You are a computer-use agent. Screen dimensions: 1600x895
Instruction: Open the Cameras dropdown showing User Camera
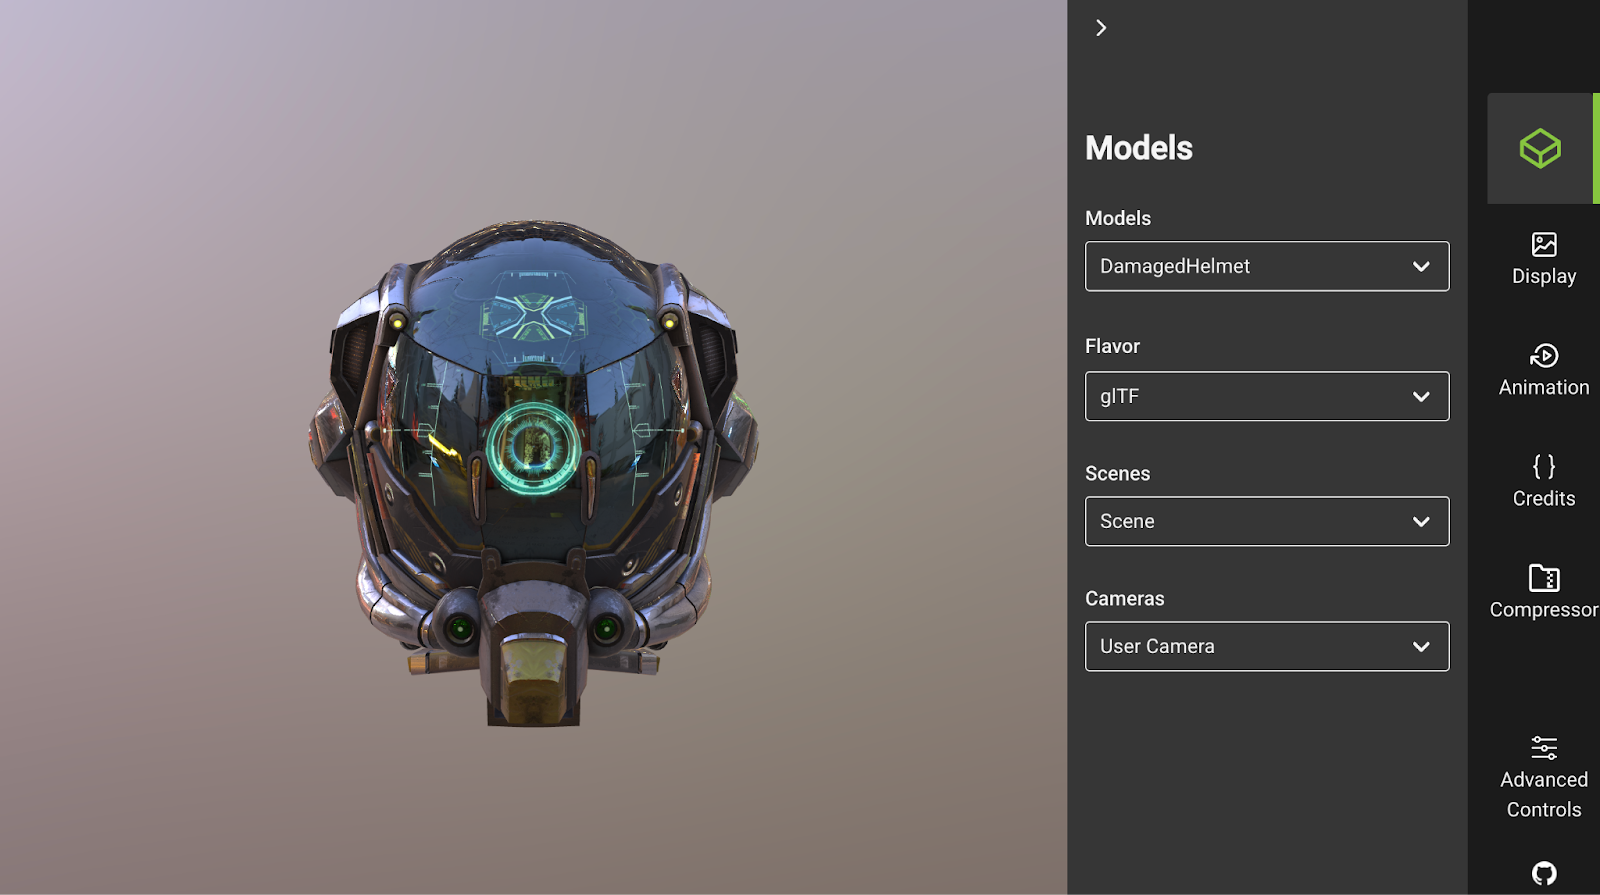(x=1267, y=646)
